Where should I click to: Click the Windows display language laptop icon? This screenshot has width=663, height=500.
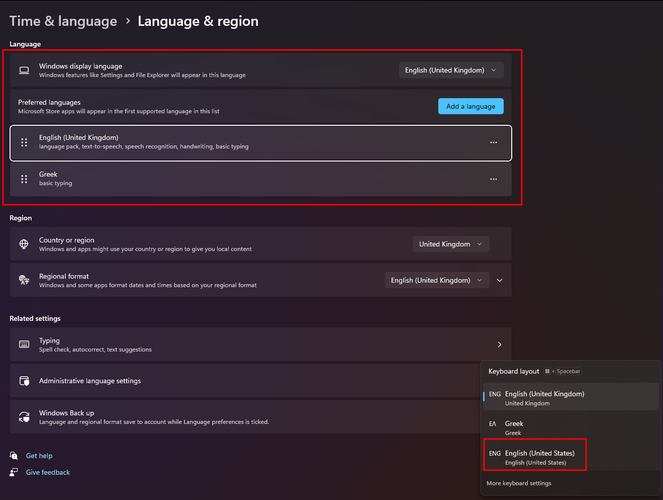point(24,70)
